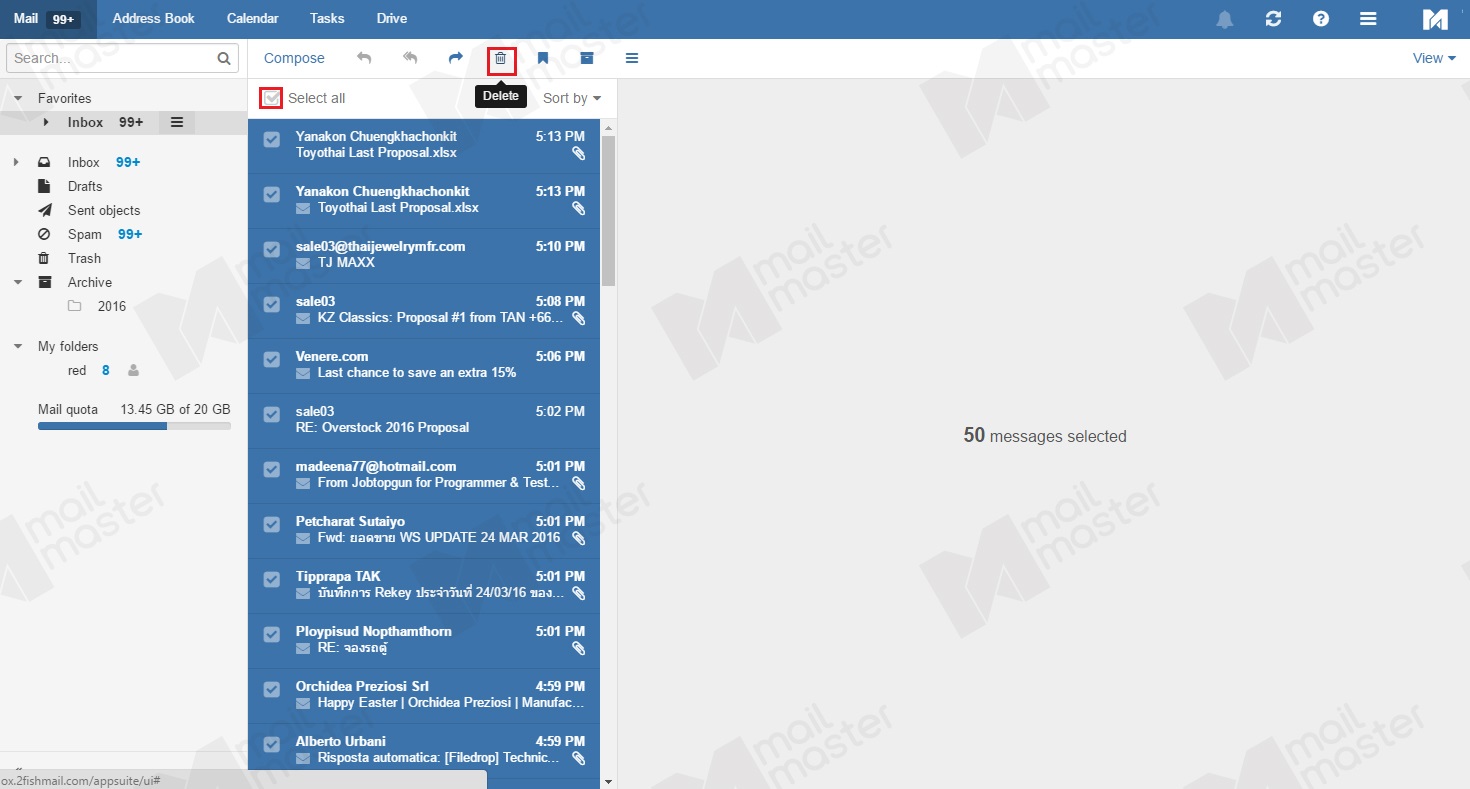The width and height of the screenshot is (1470, 789).
Task: Delete selected messages with trash icon
Action: [501, 59]
